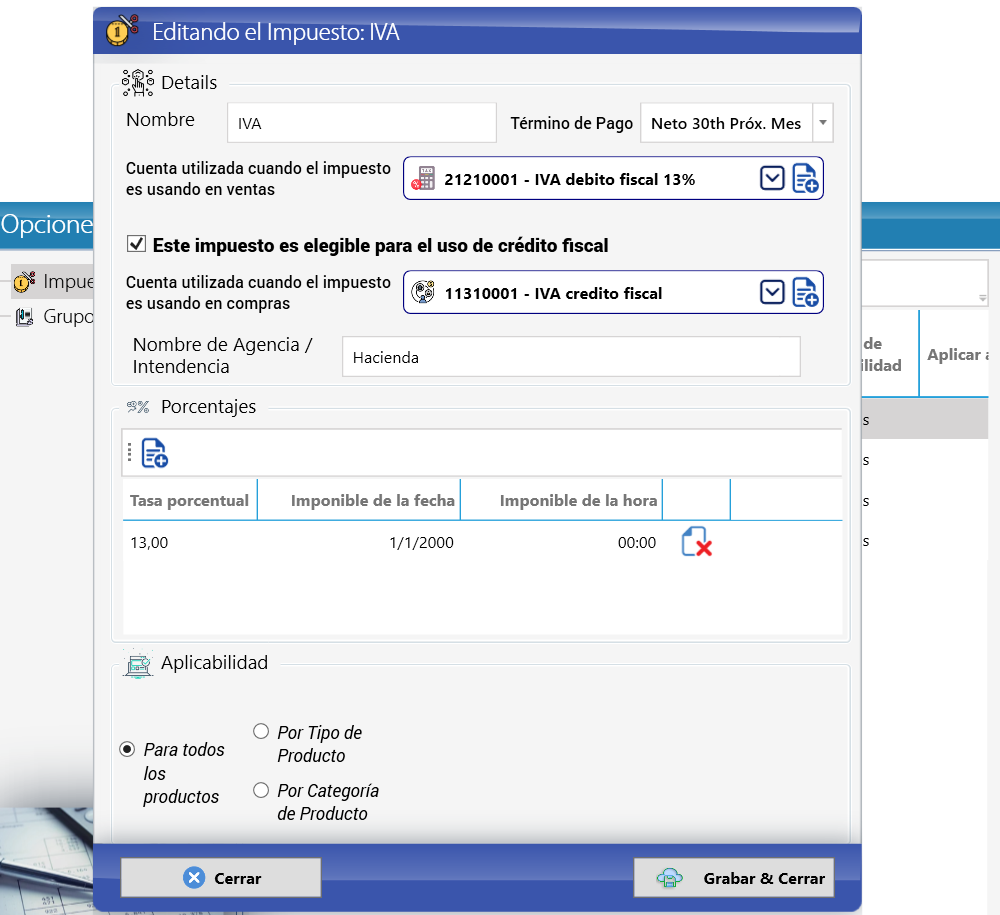
Task: Click the Porcentajes toolbar grip handle
Action: click(x=129, y=452)
